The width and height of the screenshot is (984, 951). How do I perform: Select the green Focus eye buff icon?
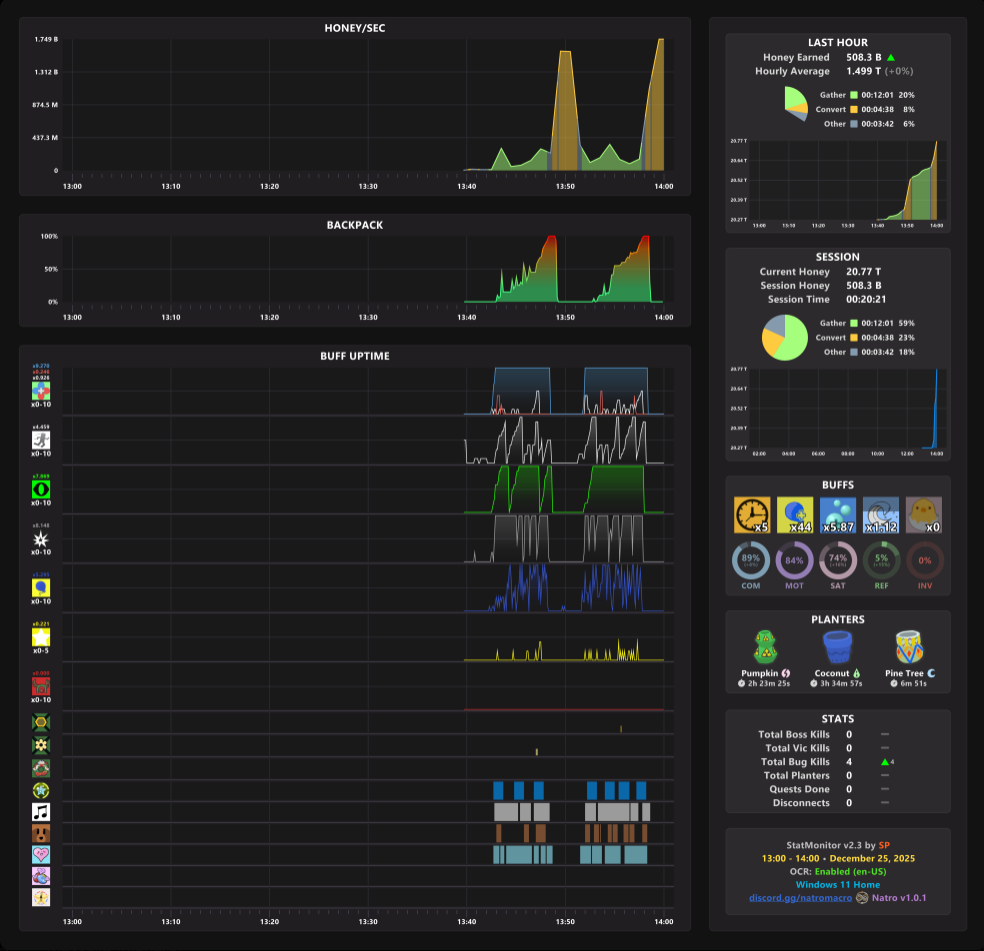41,490
